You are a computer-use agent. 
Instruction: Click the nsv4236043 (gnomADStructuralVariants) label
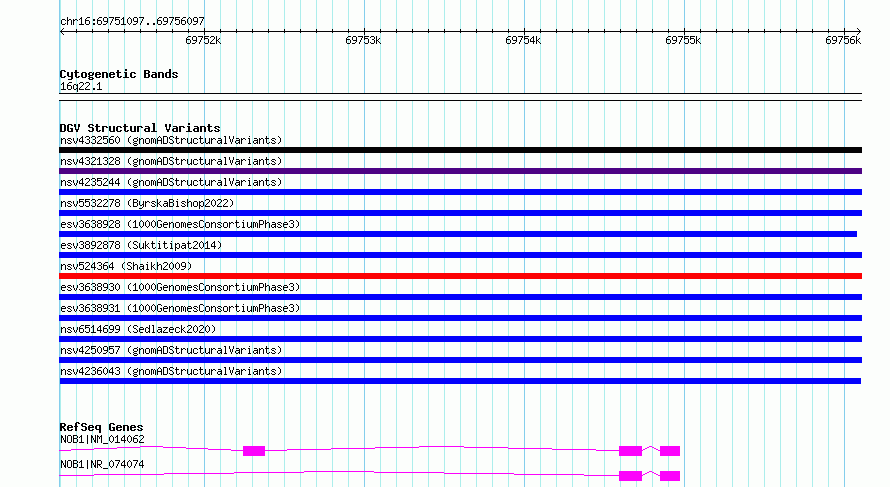tap(171, 371)
